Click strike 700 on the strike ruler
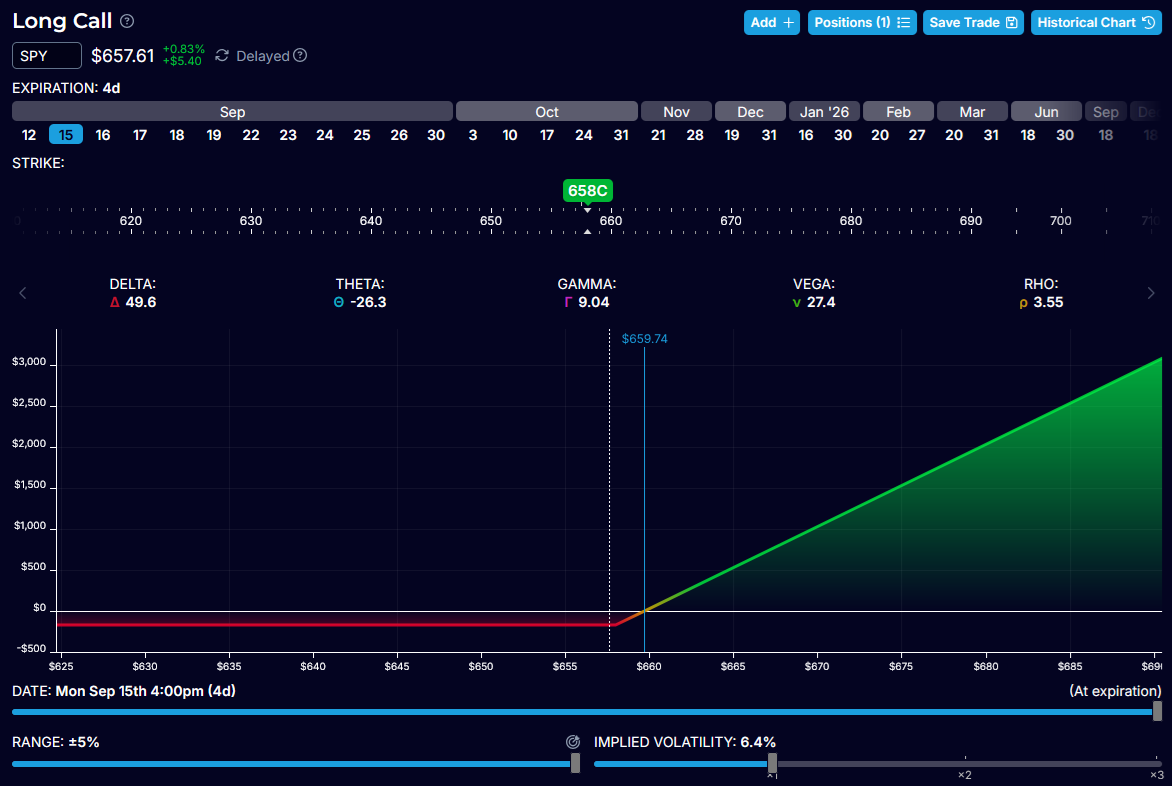 (1061, 221)
